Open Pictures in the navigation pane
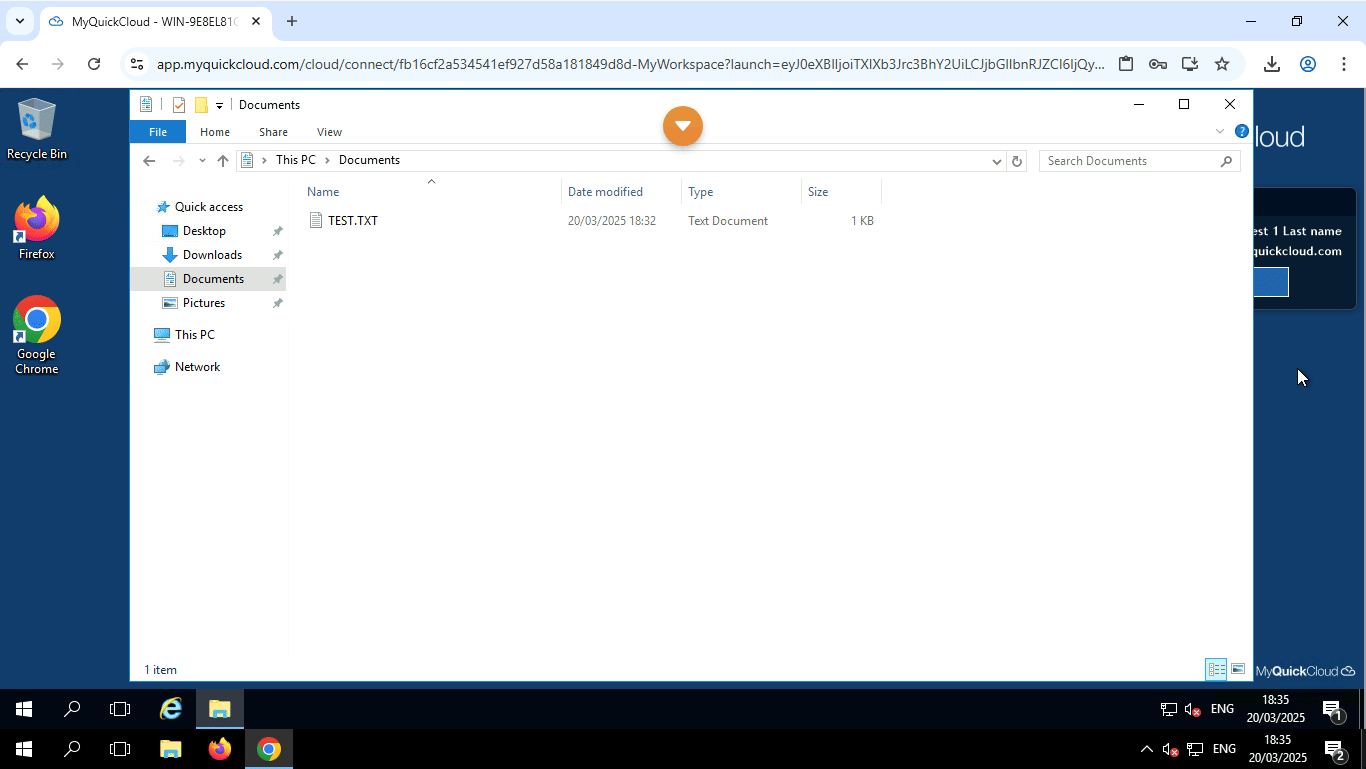The image size is (1366, 769). 204,303
